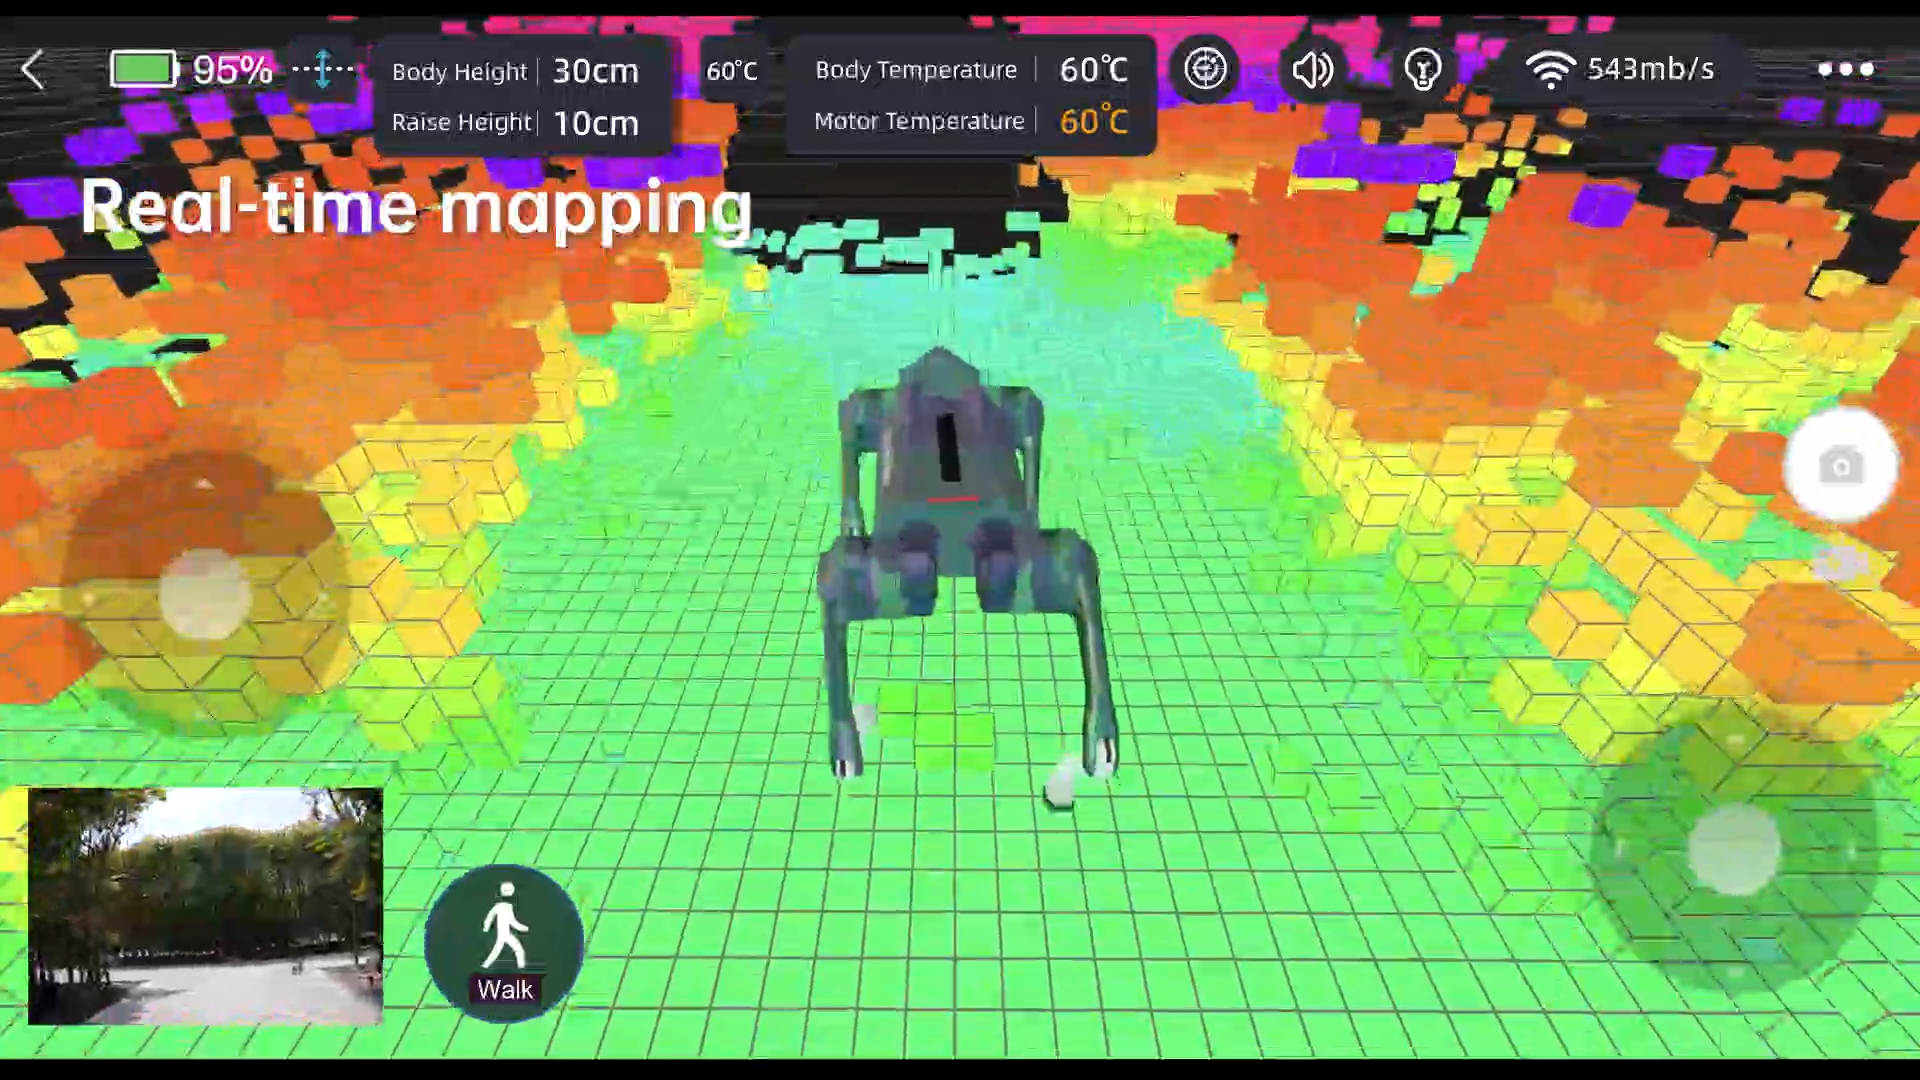Open the body height adjustment arrows icon
1920x1080 pixels.
pyautogui.click(x=323, y=69)
